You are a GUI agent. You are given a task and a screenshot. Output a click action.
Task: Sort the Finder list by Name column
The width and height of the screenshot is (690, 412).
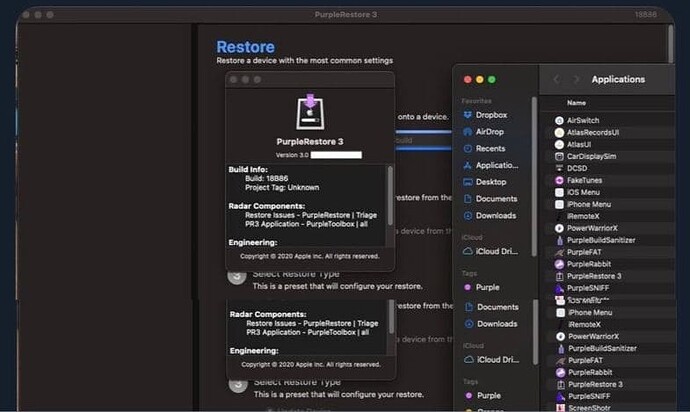tap(576, 103)
